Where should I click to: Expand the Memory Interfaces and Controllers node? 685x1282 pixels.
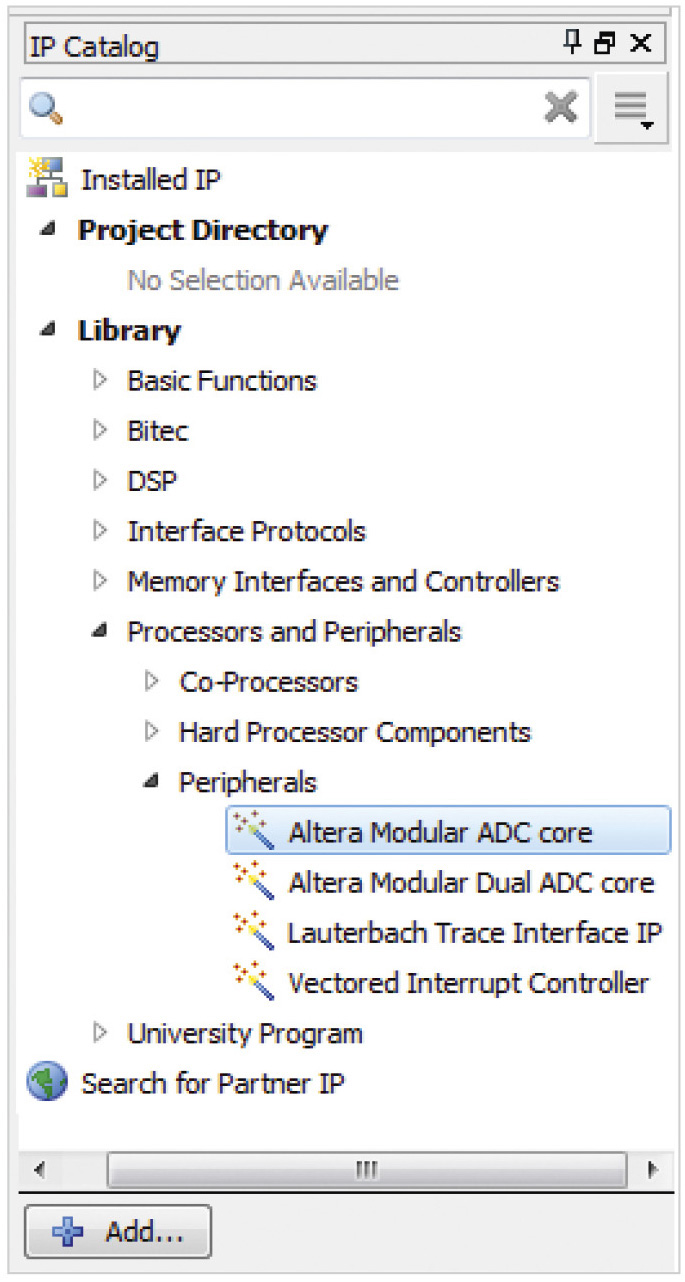(99, 580)
